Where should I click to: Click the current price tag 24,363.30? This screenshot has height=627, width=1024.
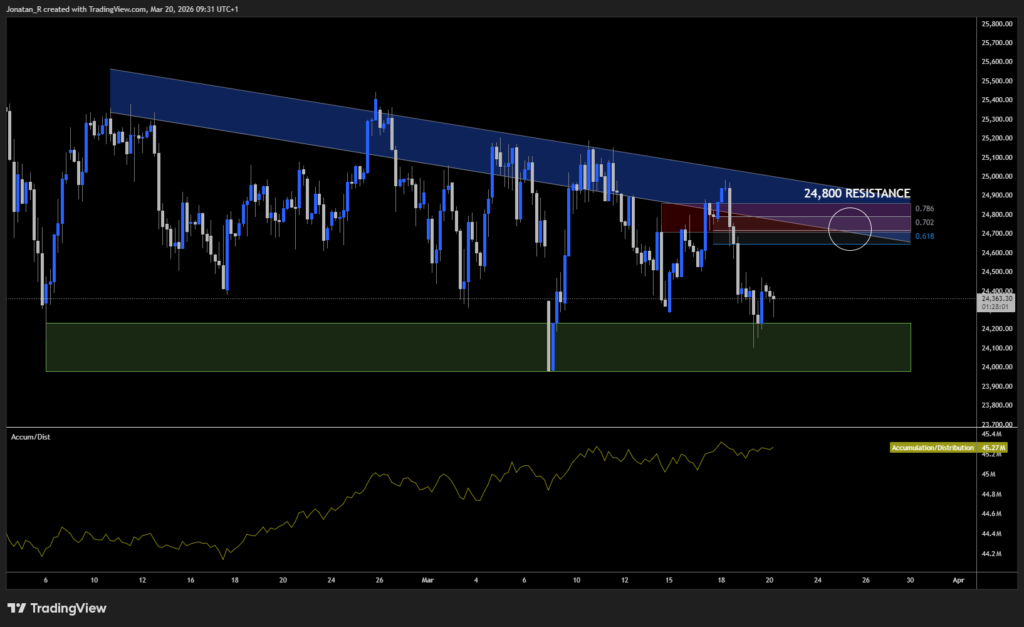pyautogui.click(x=996, y=297)
